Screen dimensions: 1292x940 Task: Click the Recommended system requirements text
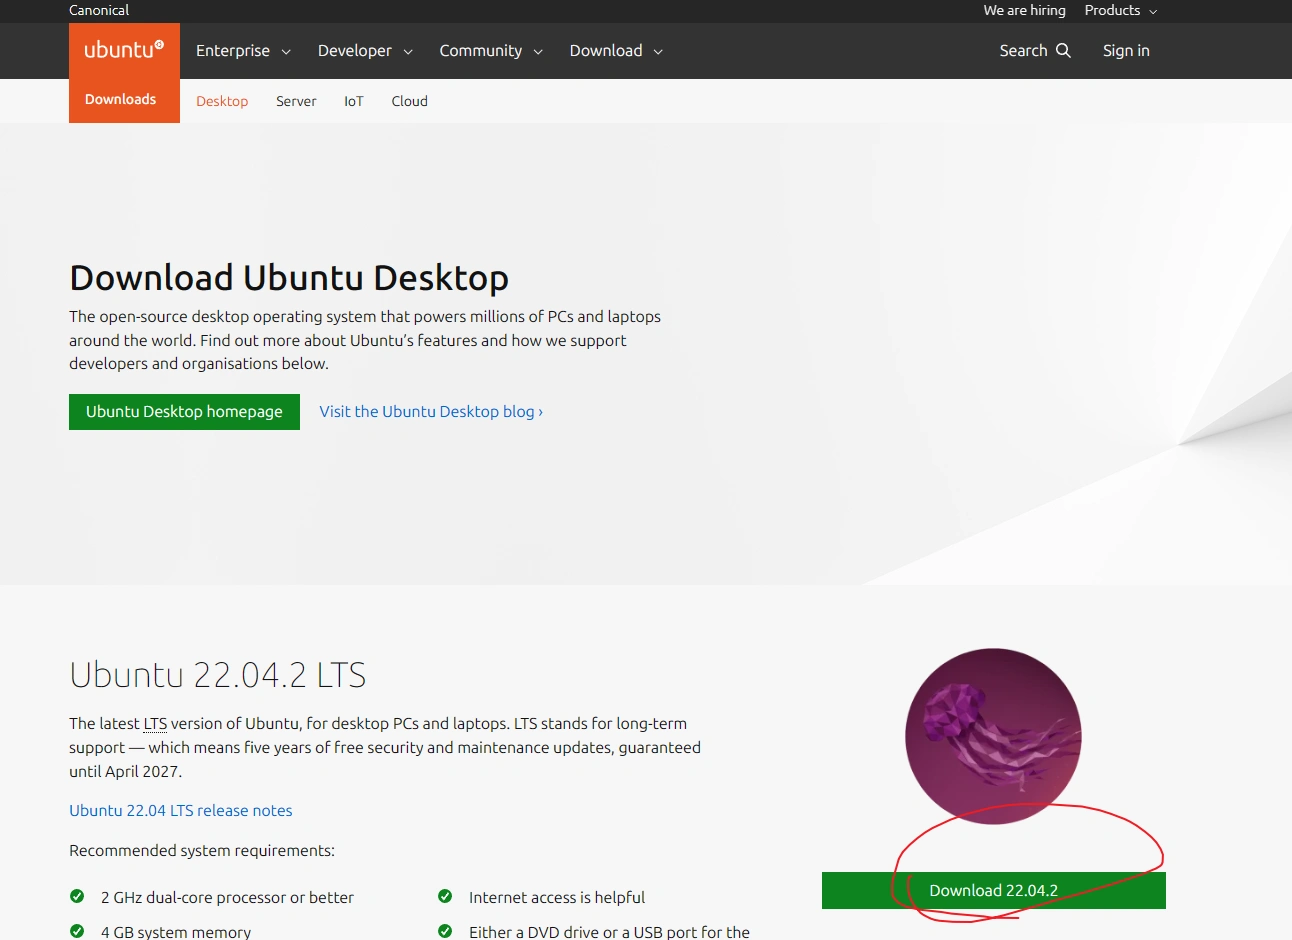[202, 851]
